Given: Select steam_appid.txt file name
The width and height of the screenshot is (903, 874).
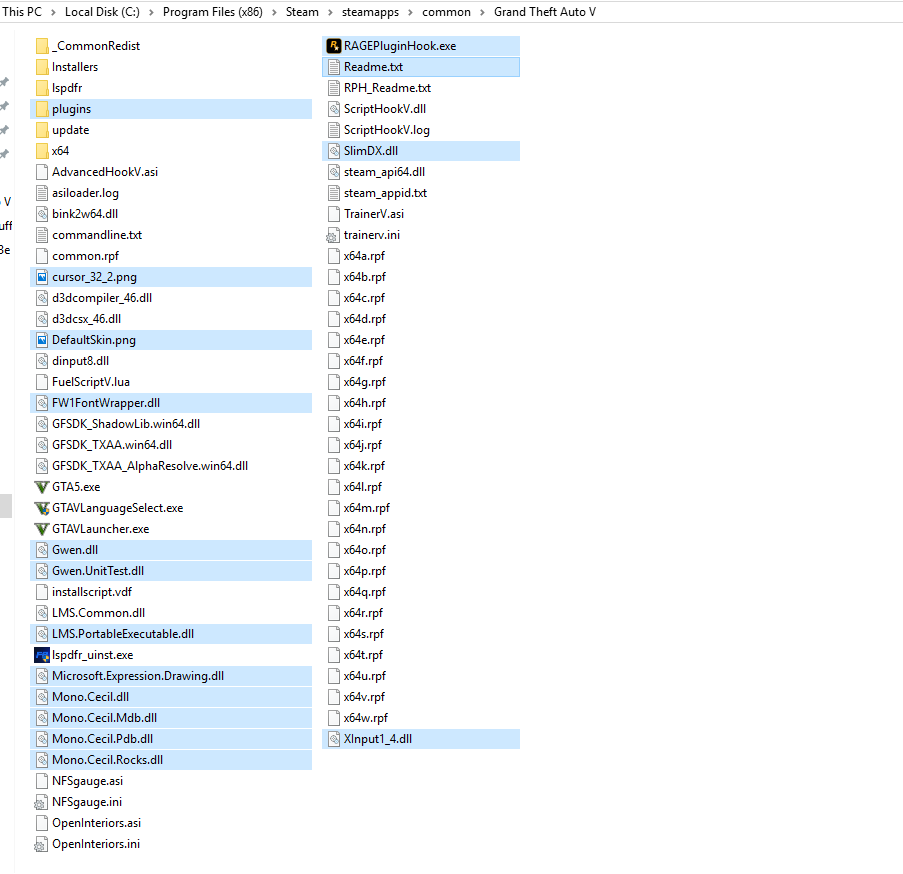Looking at the screenshot, I should click(x=386, y=193).
